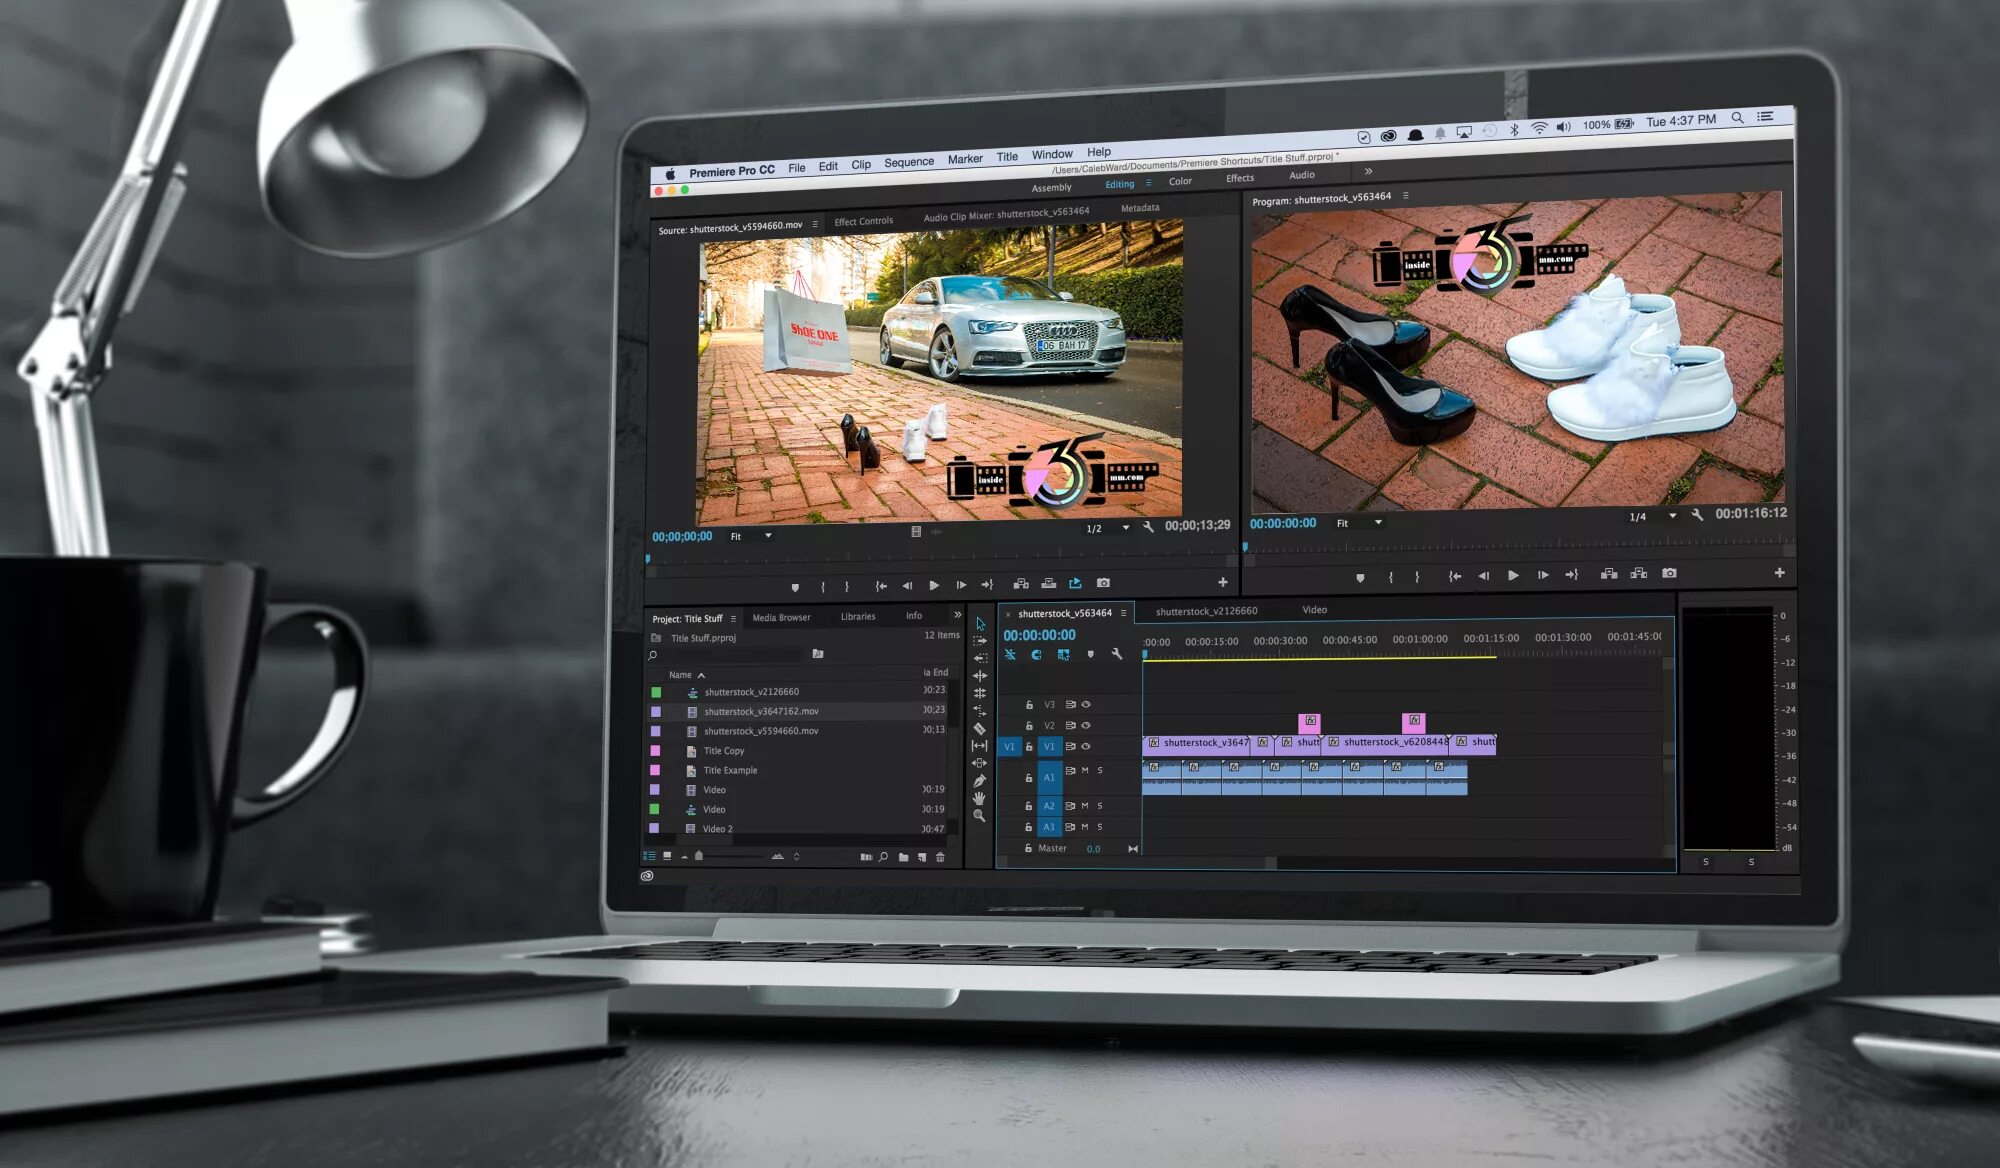This screenshot has height=1168, width=2000.
Task: Click Export Frame camera in Program monitor
Action: point(1669,573)
